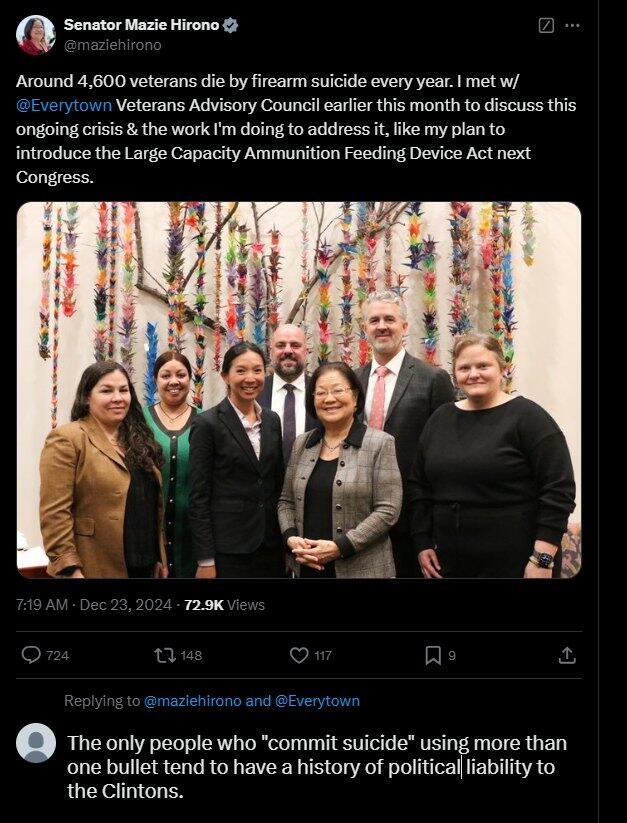627x823 pixels.
Task: Open the @maziehirono handle under the display name
Action: 112,45
